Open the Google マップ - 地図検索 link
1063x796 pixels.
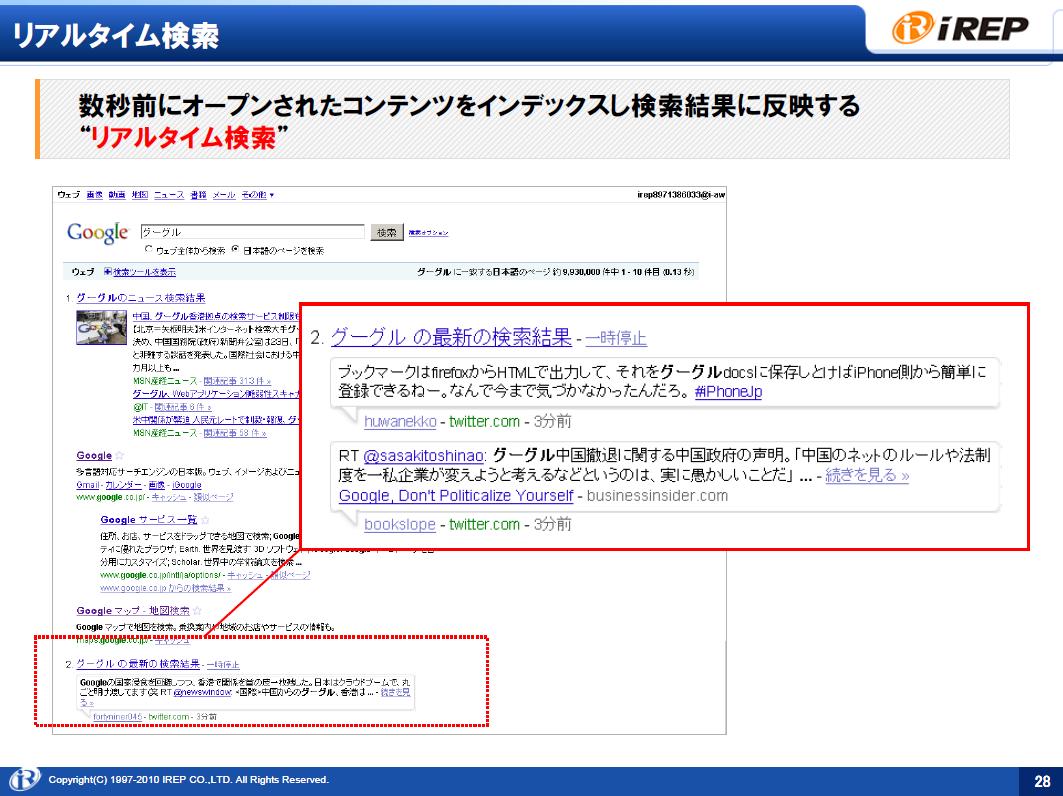point(133,611)
